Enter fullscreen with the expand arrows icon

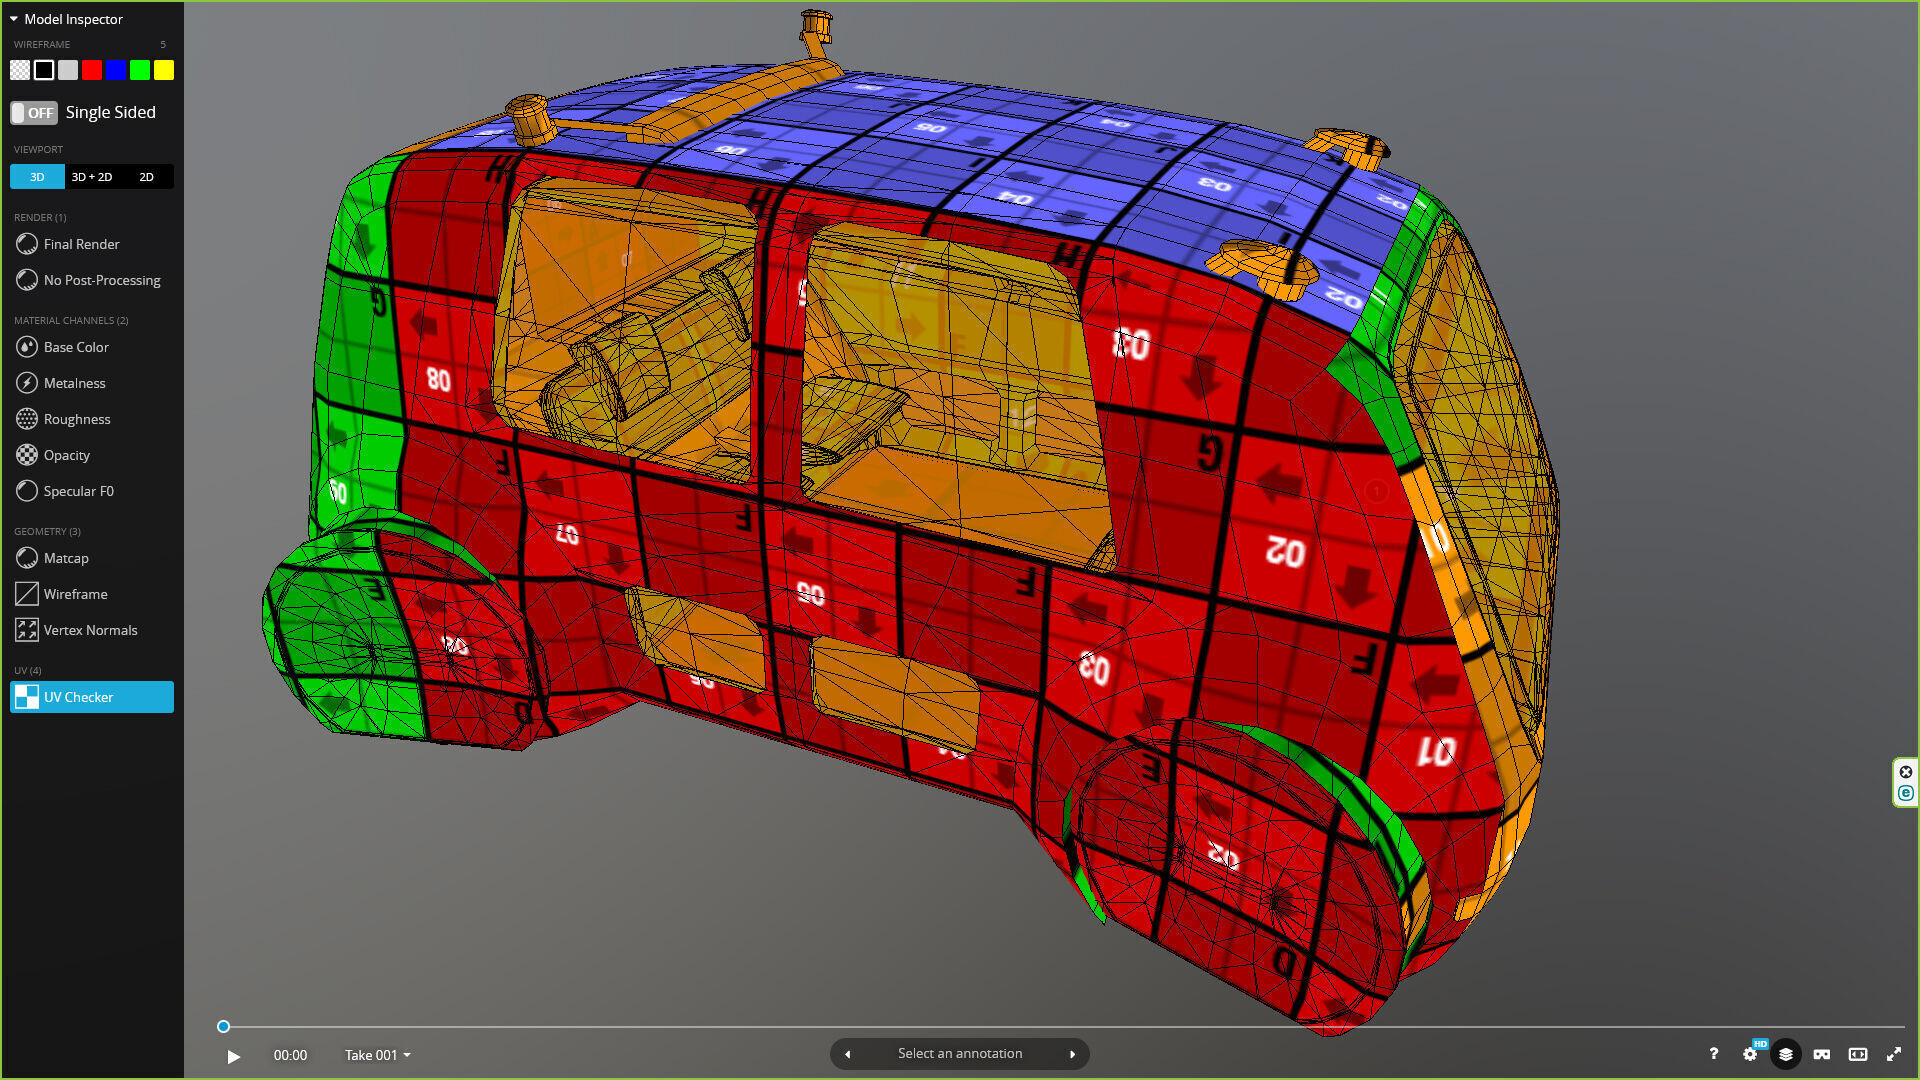pos(1894,1054)
